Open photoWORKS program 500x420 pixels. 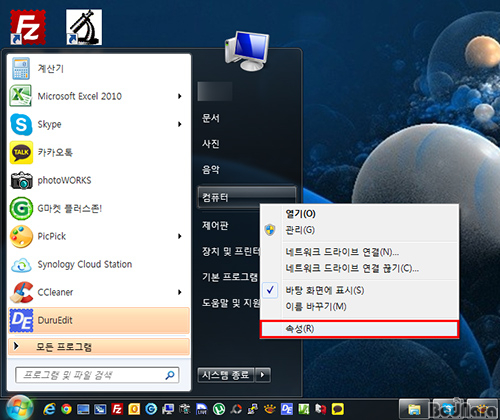click(99, 180)
